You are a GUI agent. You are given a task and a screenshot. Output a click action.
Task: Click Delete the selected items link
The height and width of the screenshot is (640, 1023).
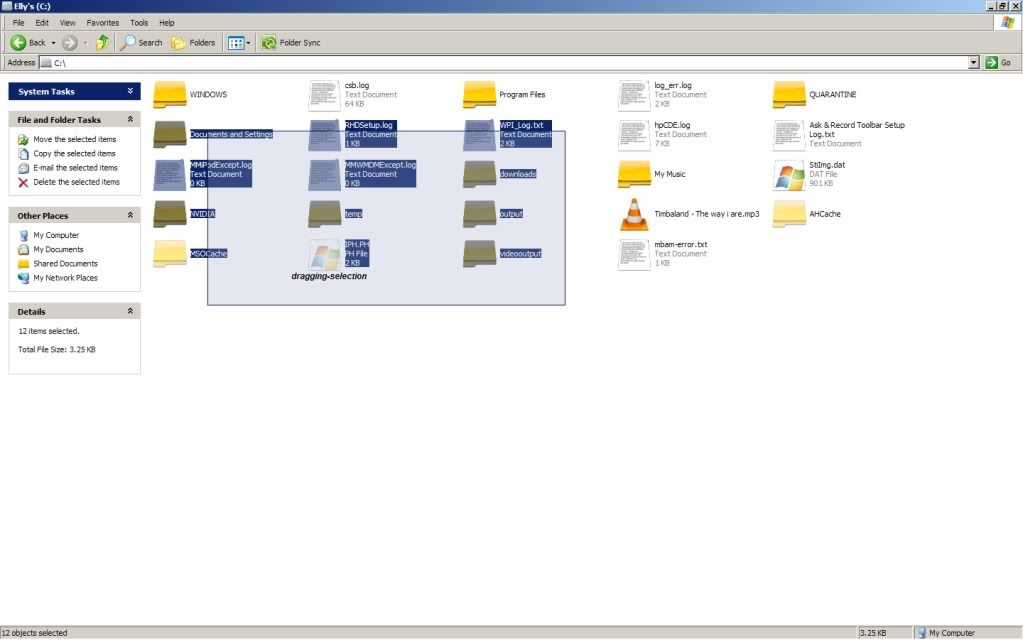point(76,182)
